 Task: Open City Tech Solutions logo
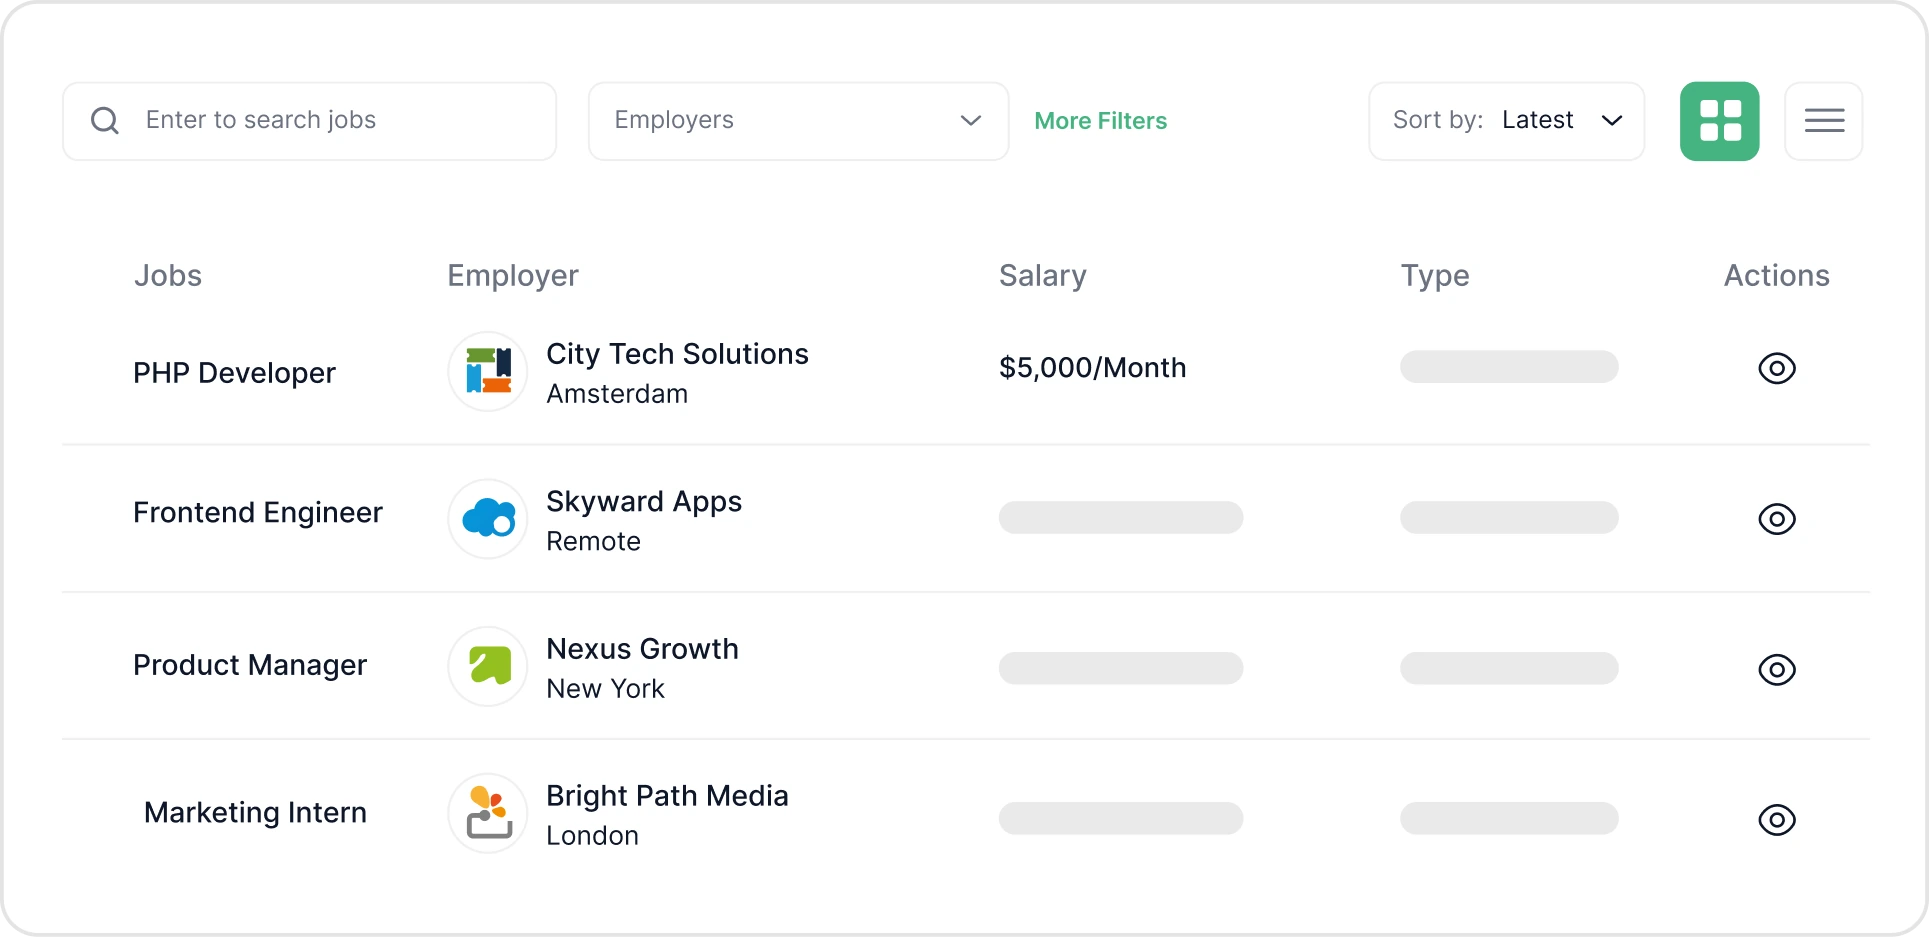click(x=488, y=371)
